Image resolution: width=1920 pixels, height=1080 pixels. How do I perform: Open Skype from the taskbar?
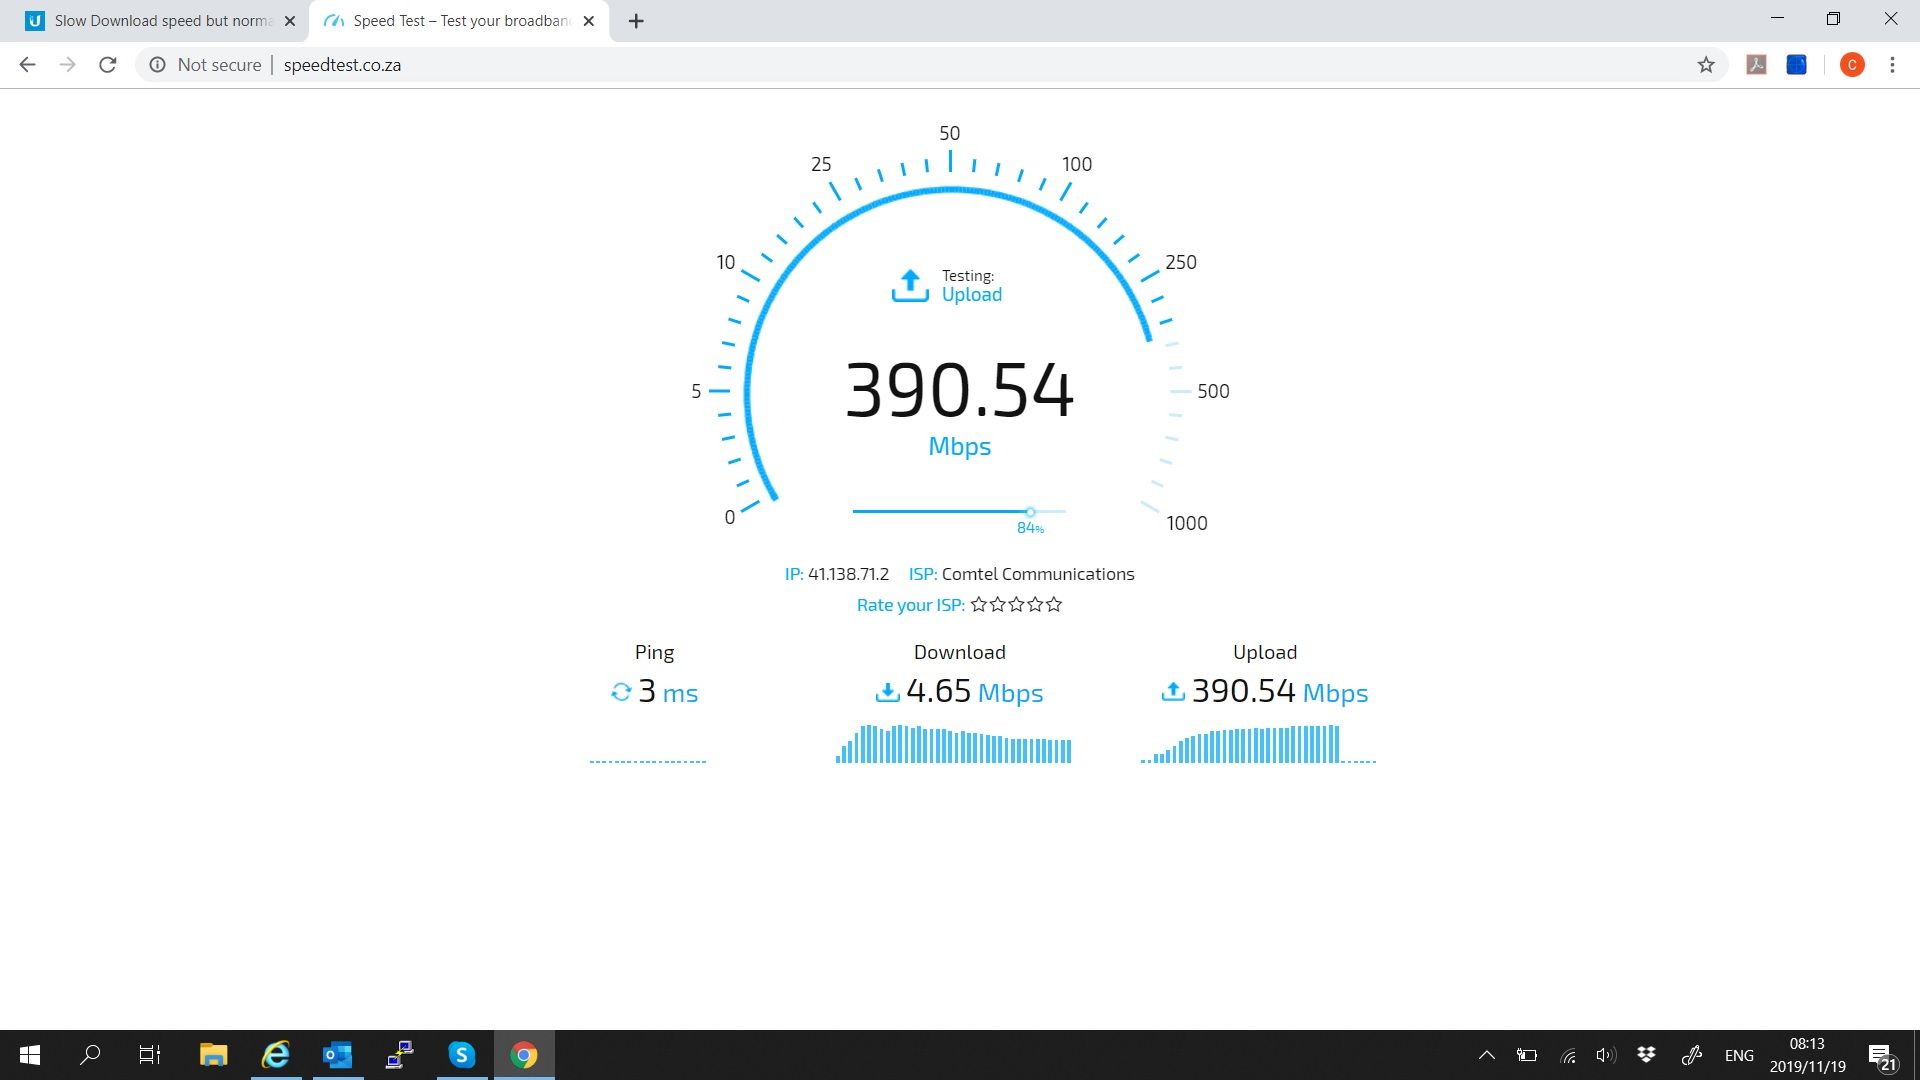point(461,1055)
